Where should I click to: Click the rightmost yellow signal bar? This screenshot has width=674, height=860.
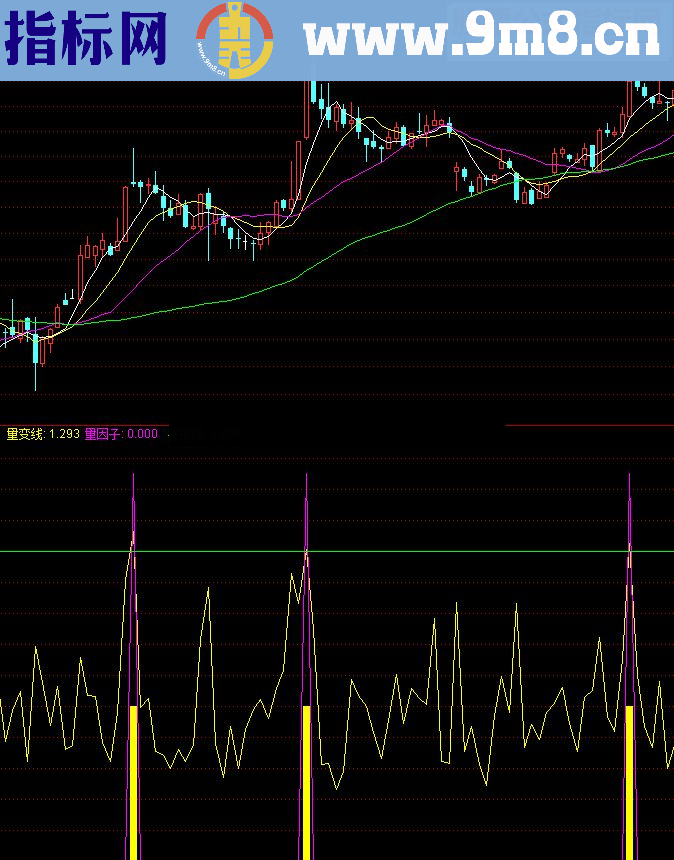point(629,780)
